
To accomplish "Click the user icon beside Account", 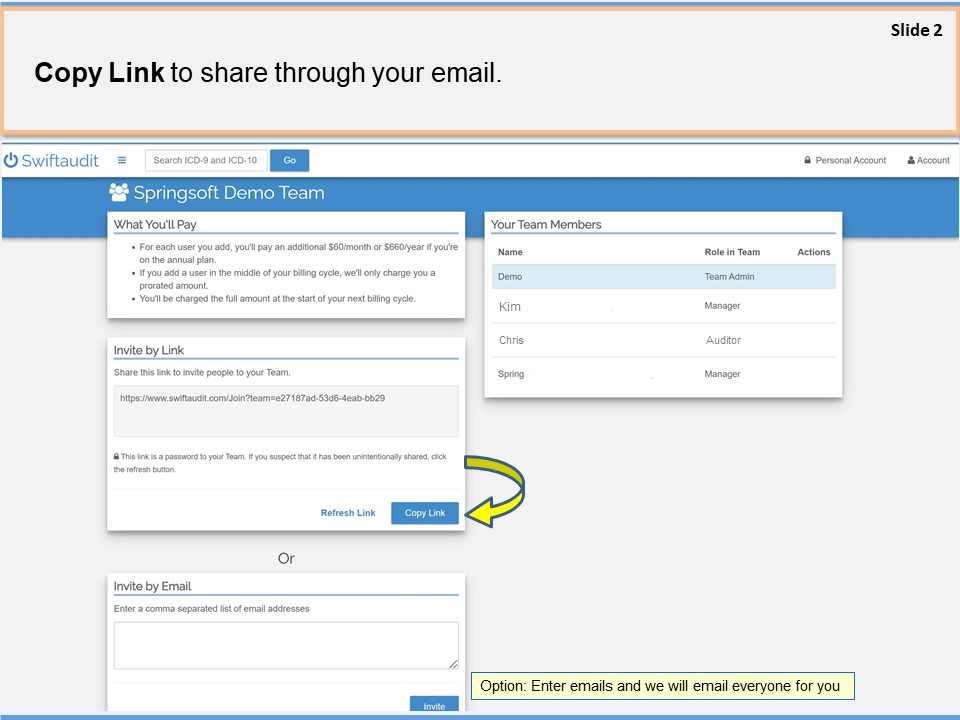I will (x=911, y=160).
